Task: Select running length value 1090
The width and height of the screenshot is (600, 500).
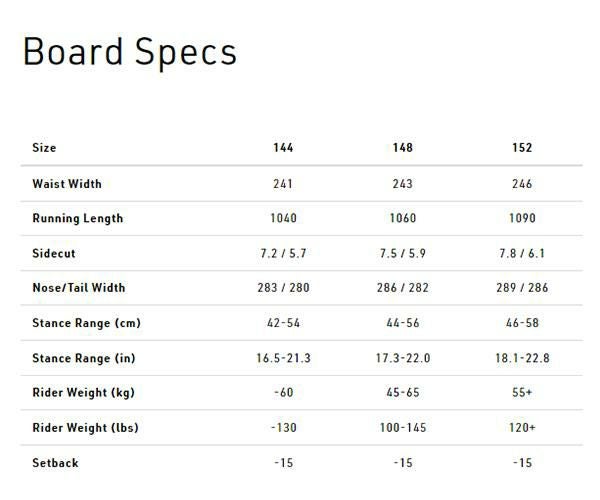Action: click(x=521, y=218)
